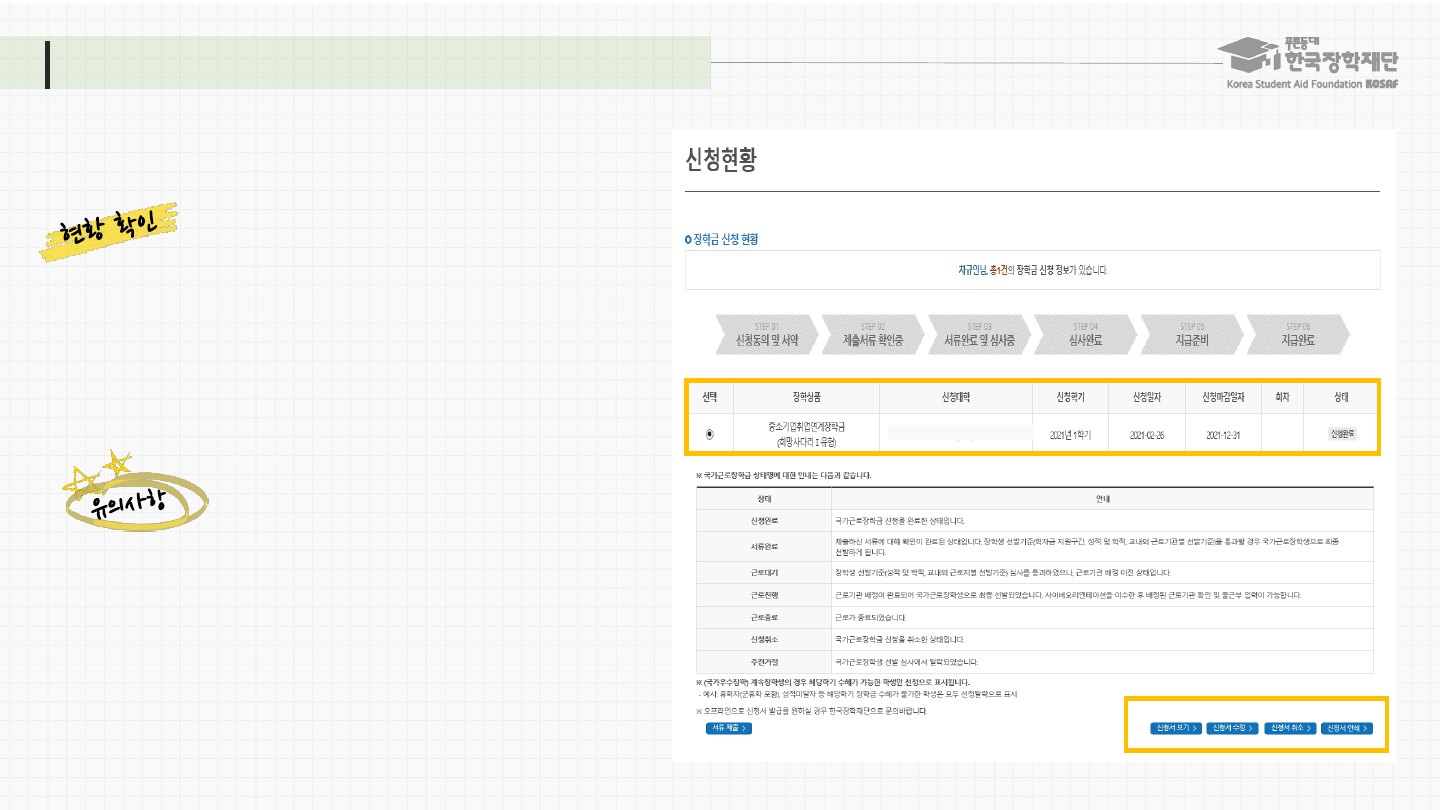Select STEP 01 신청동의 및 서약 arrow
This screenshot has height=810, width=1440.
(766, 335)
